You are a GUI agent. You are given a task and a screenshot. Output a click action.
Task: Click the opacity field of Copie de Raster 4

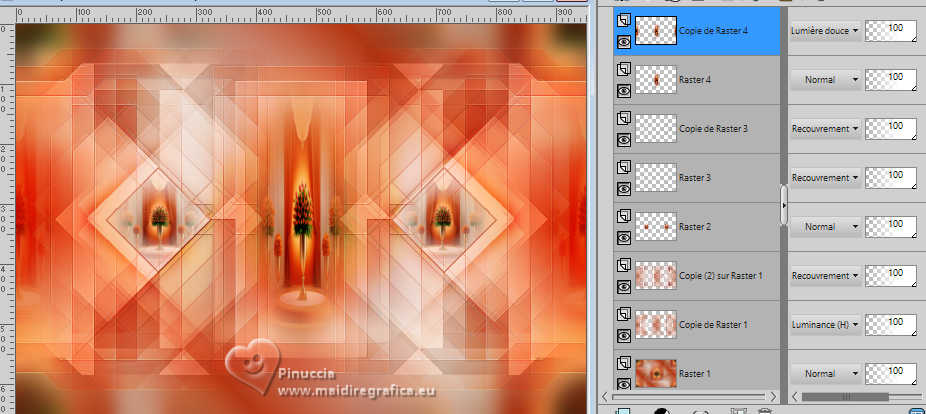point(891,31)
